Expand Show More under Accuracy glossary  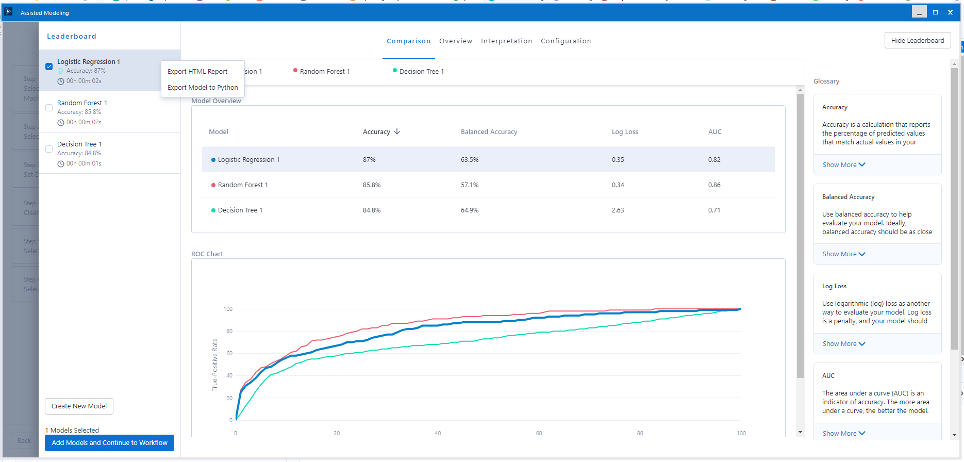point(843,163)
